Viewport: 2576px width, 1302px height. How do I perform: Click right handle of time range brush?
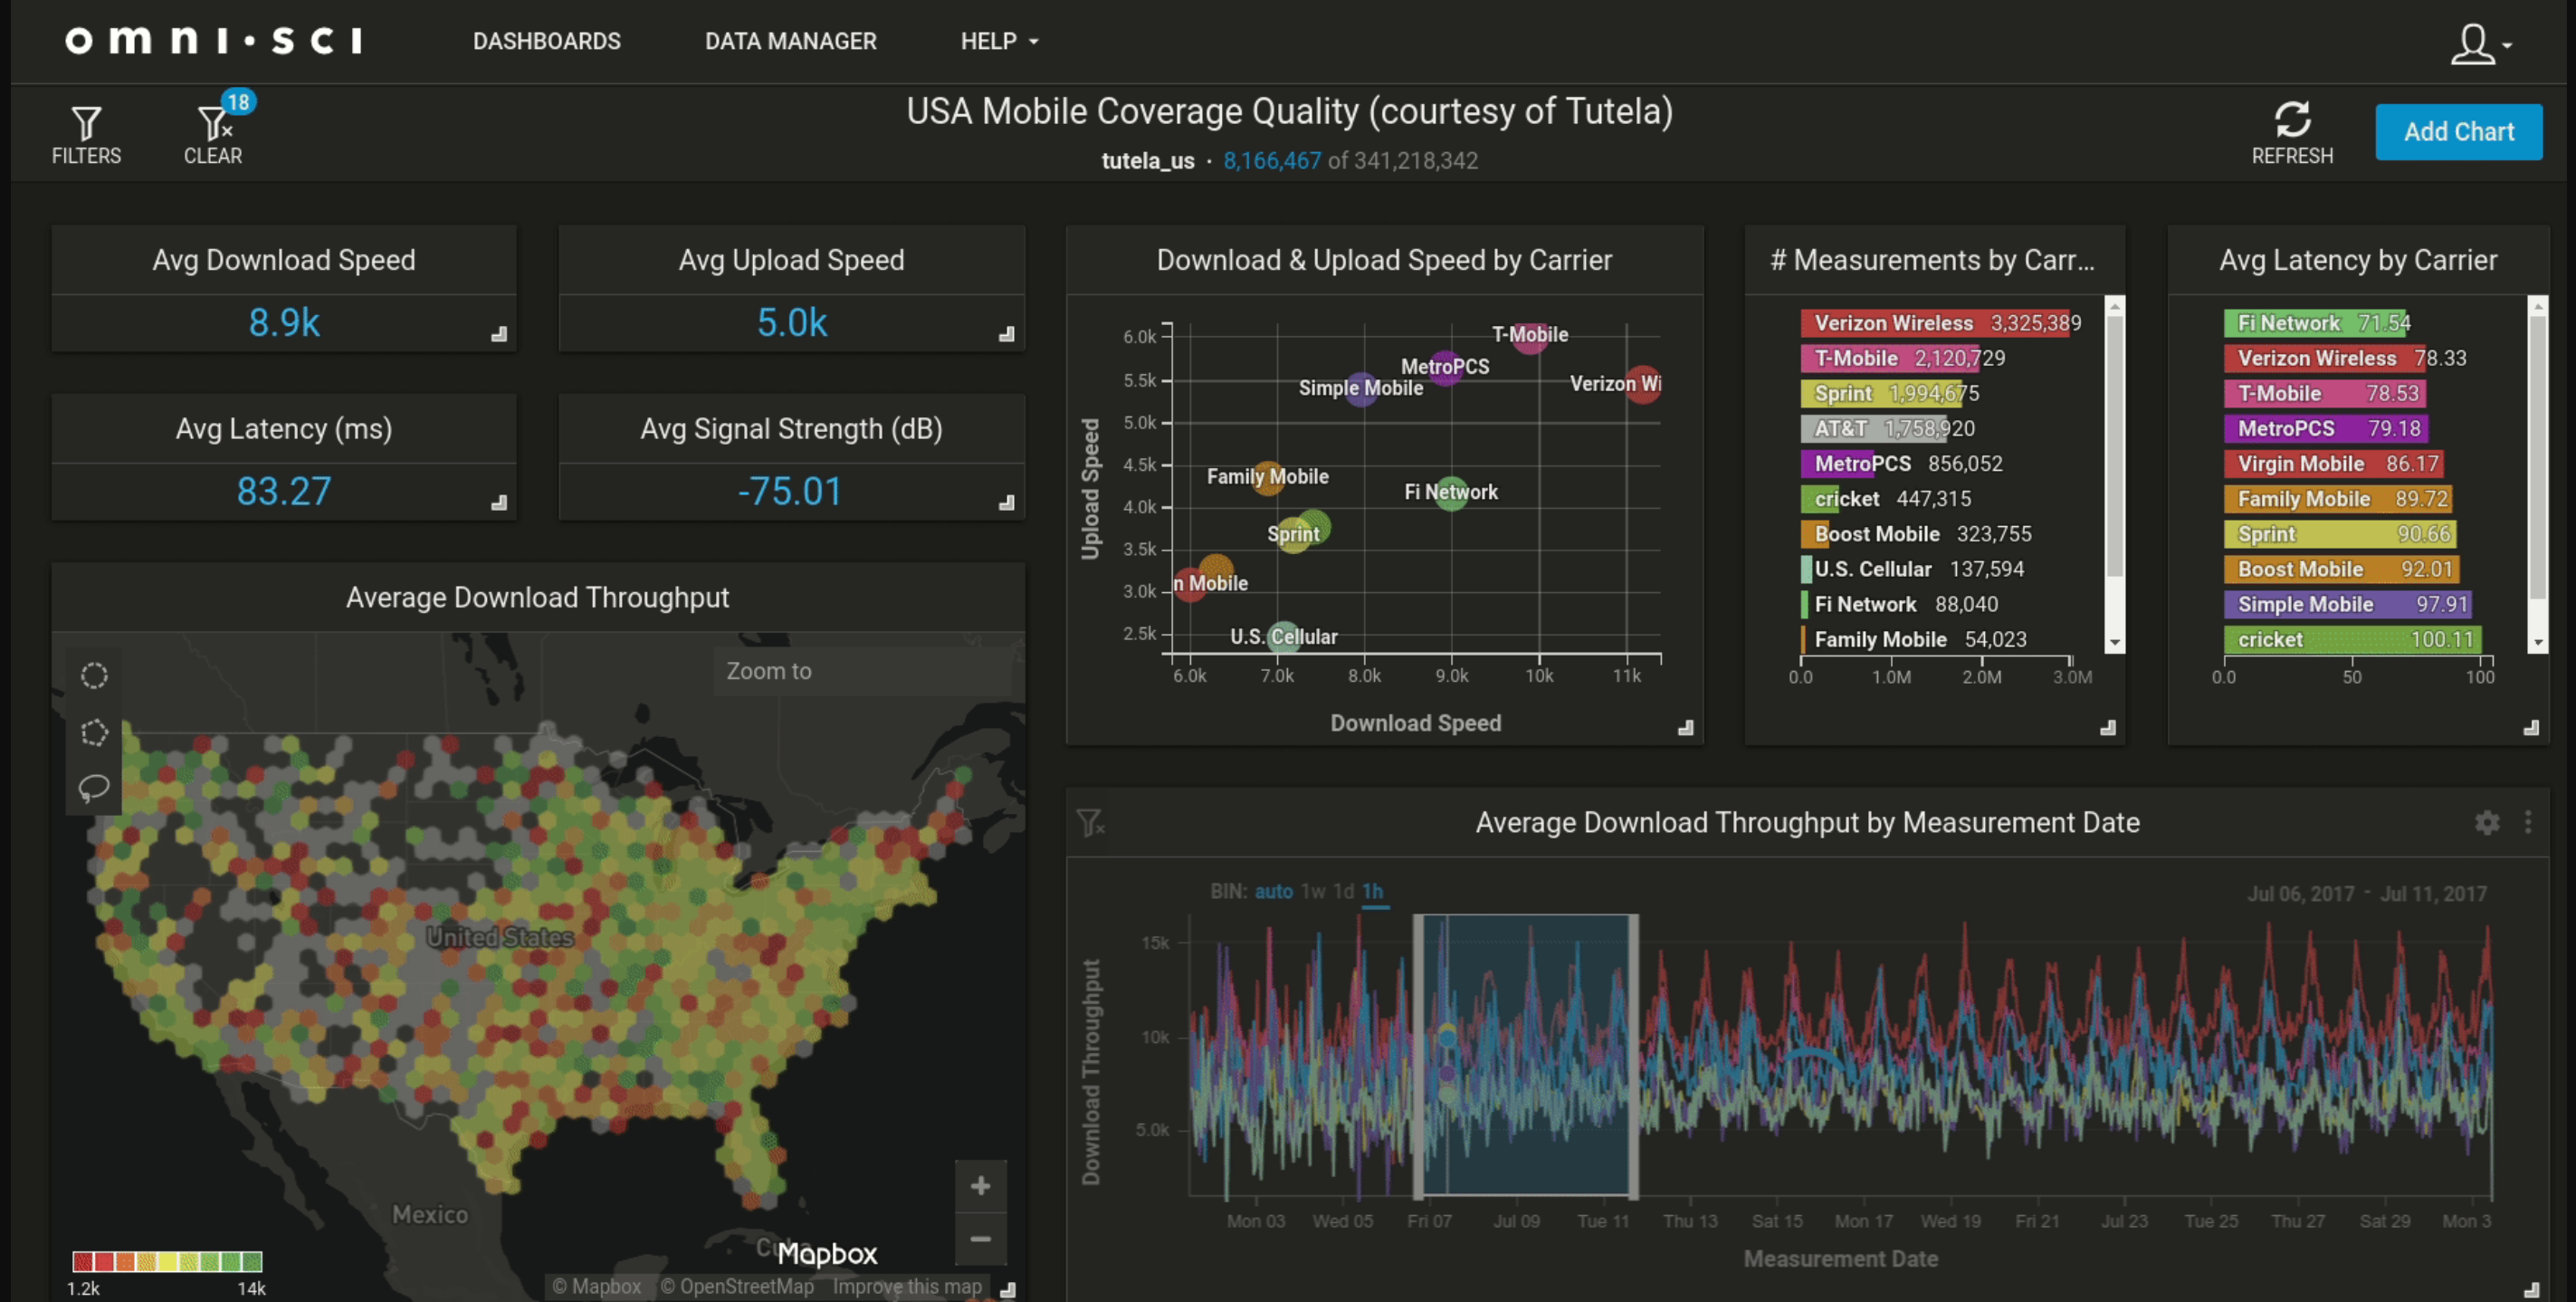point(1633,1056)
